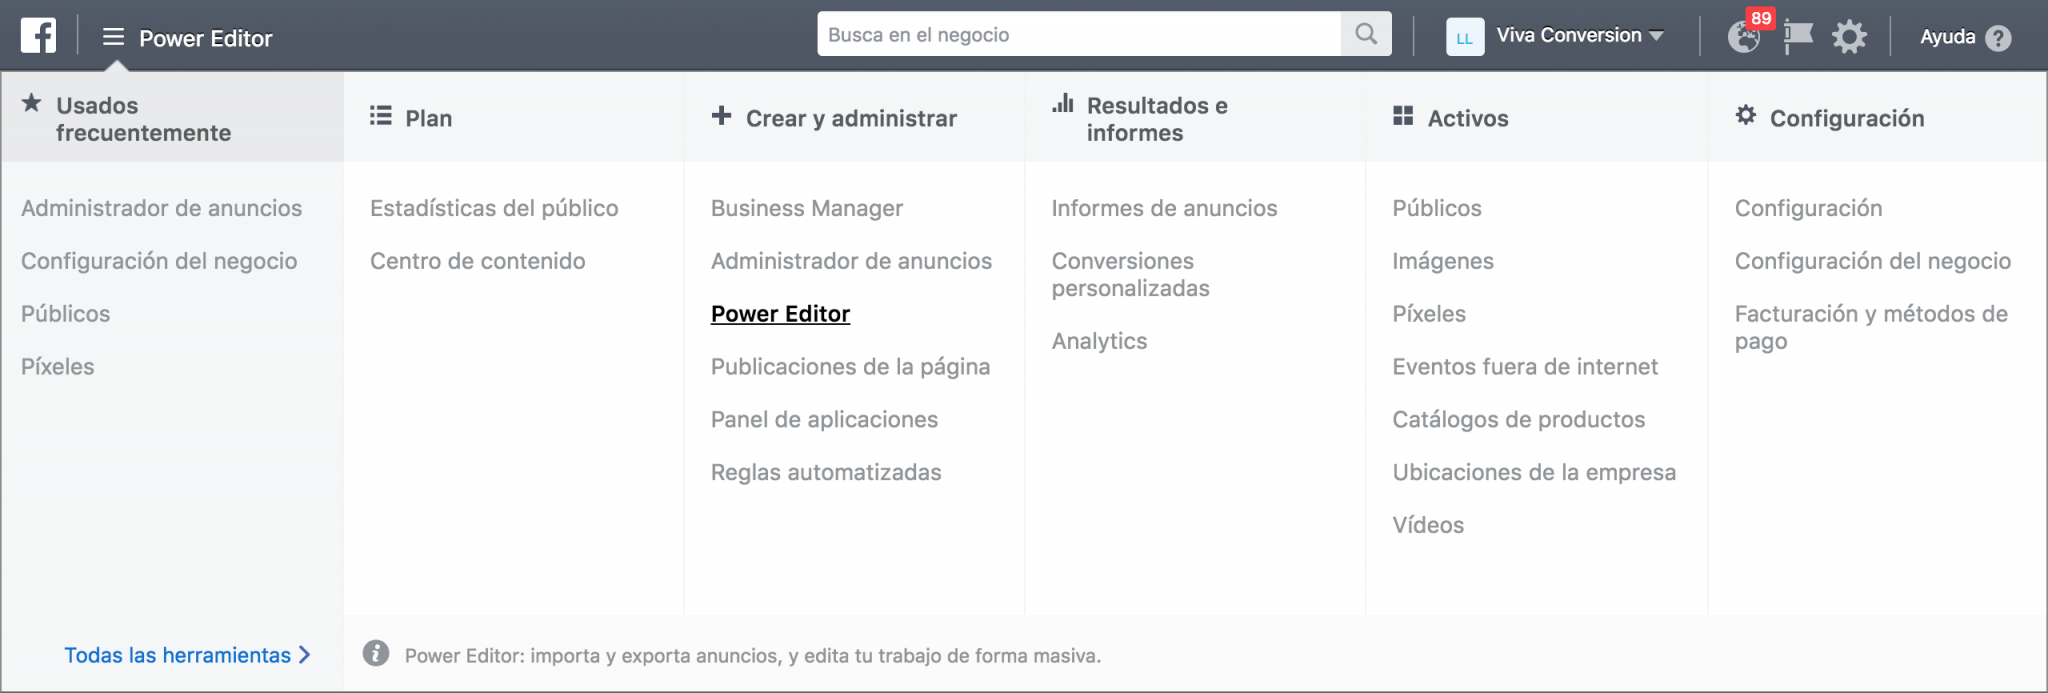Viewport: 2048px width, 693px height.
Task: Open Eventos fuera de internet
Action: click(1525, 367)
